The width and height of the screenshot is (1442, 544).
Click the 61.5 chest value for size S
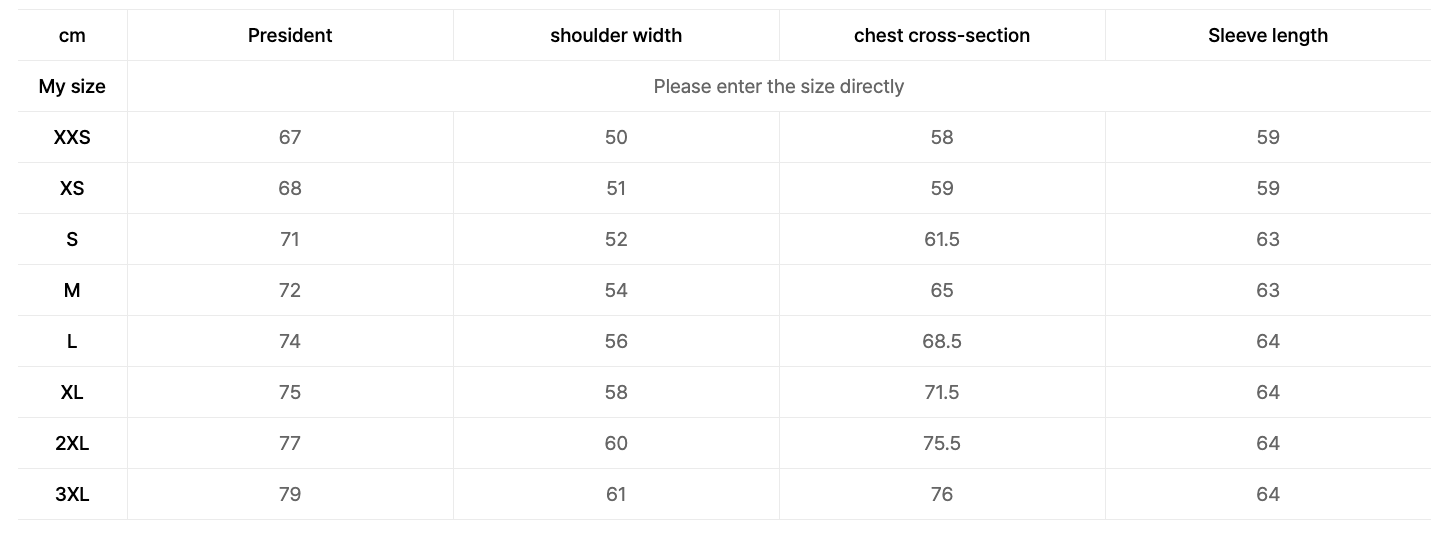pyautogui.click(x=942, y=240)
